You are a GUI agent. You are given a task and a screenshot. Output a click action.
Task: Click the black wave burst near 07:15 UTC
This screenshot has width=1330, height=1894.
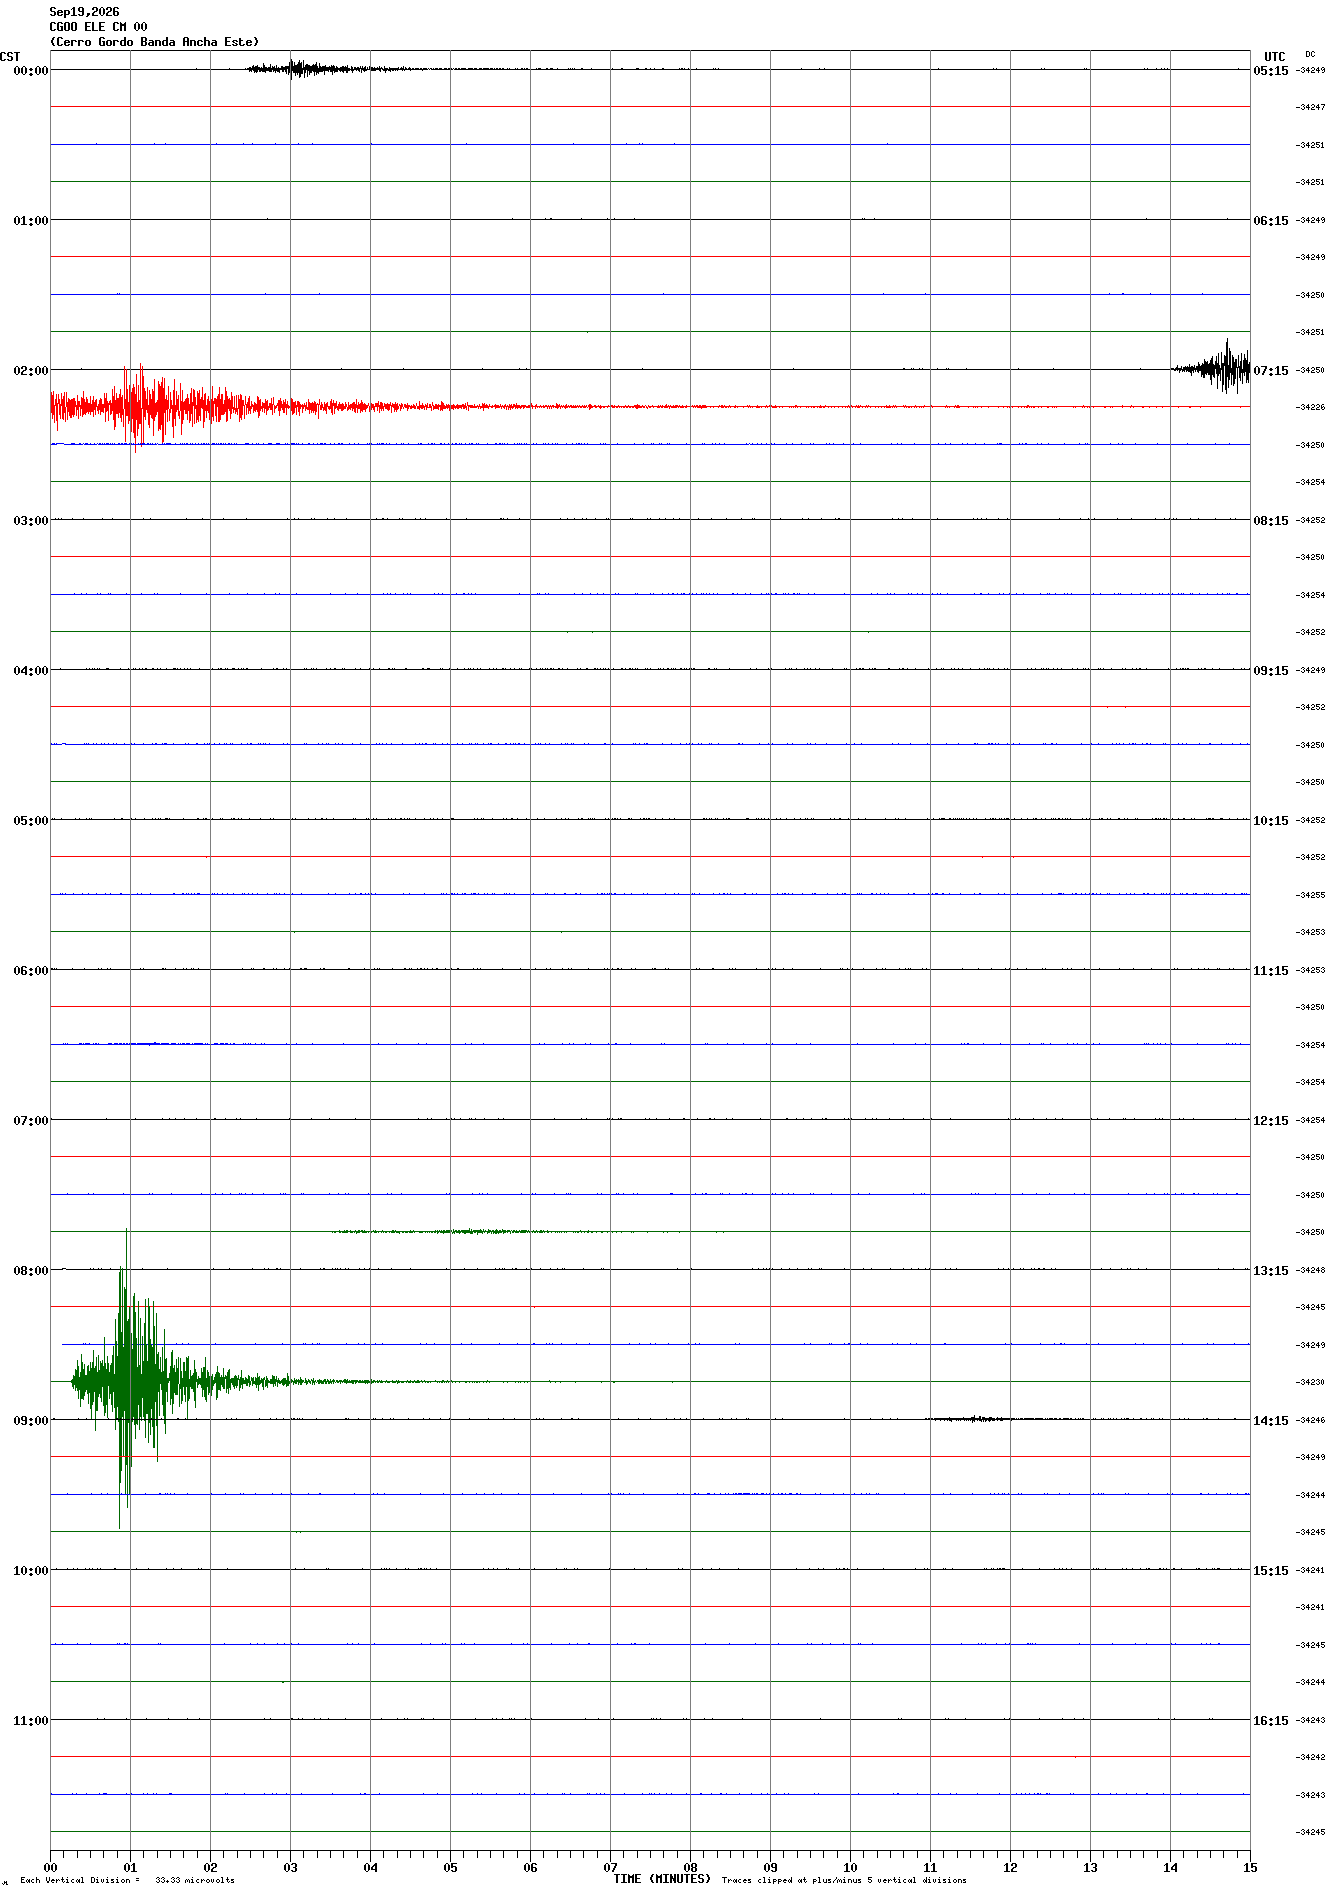point(1212,368)
